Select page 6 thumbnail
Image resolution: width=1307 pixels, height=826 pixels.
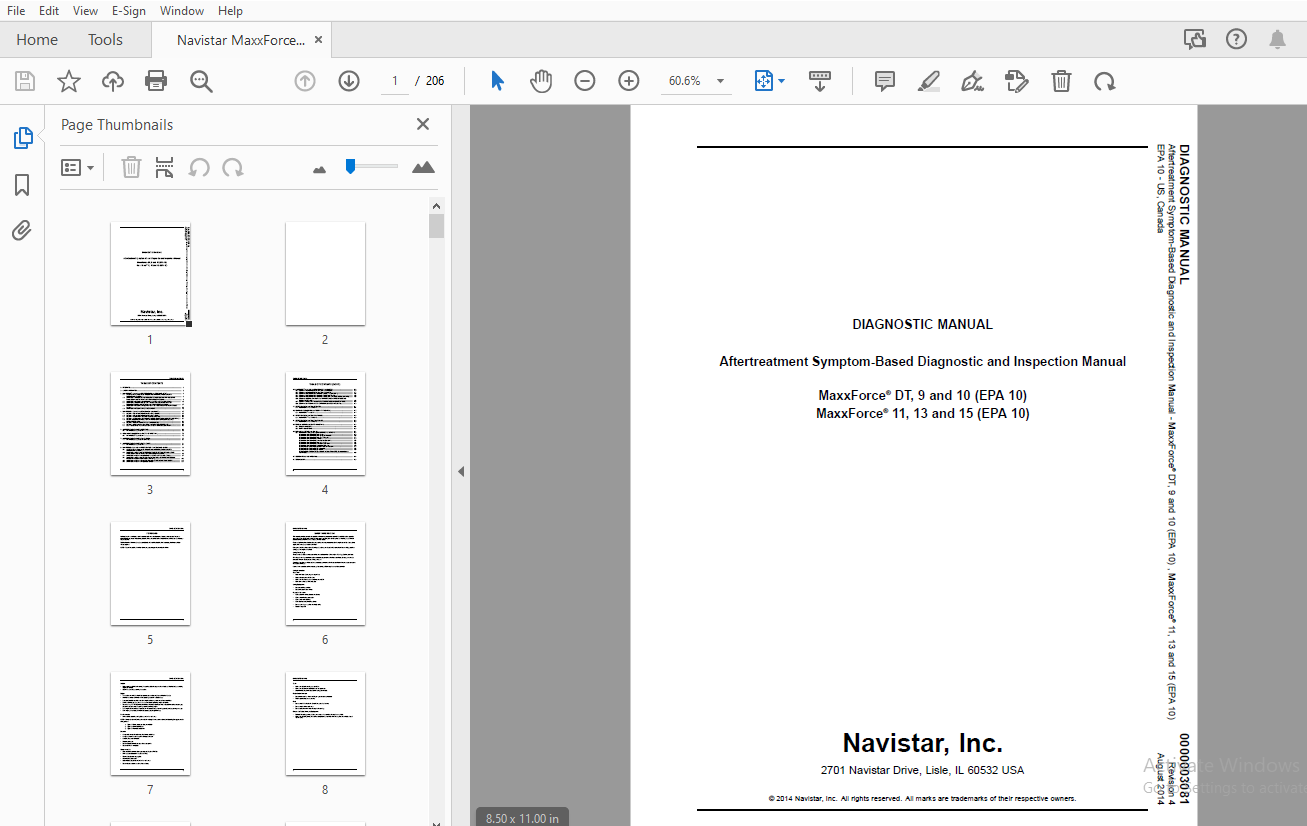325,574
